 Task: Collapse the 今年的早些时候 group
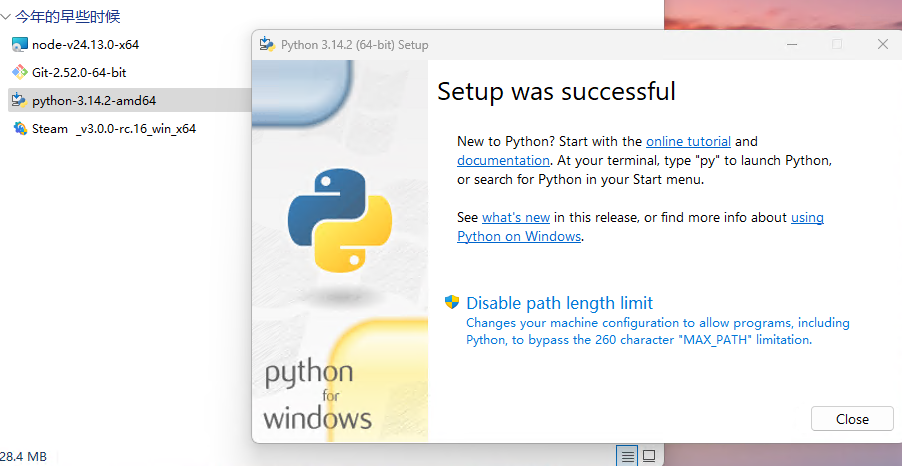tap(6, 17)
